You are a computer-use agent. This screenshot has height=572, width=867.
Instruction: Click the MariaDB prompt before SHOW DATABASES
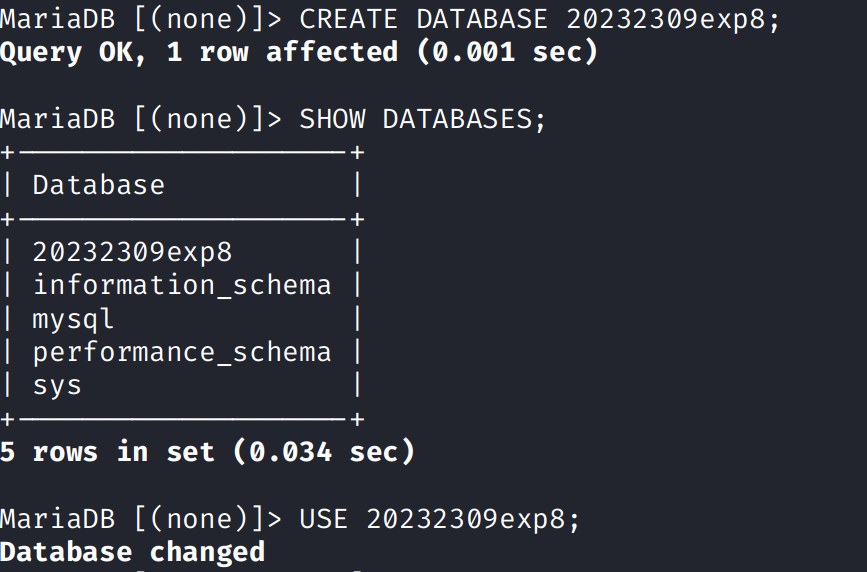[x=141, y=119]
